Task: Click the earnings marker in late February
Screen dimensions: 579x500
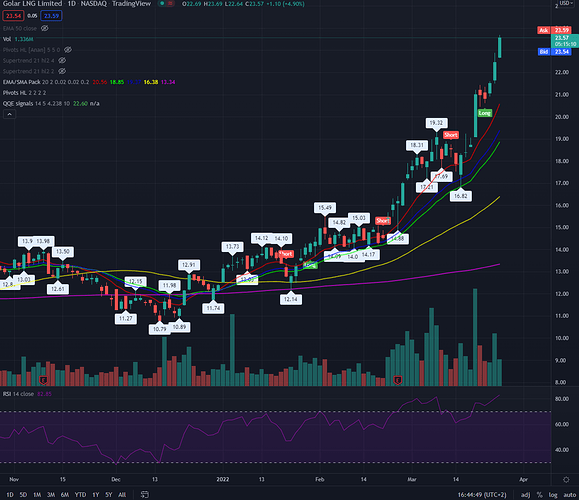Action: [398, 380]
